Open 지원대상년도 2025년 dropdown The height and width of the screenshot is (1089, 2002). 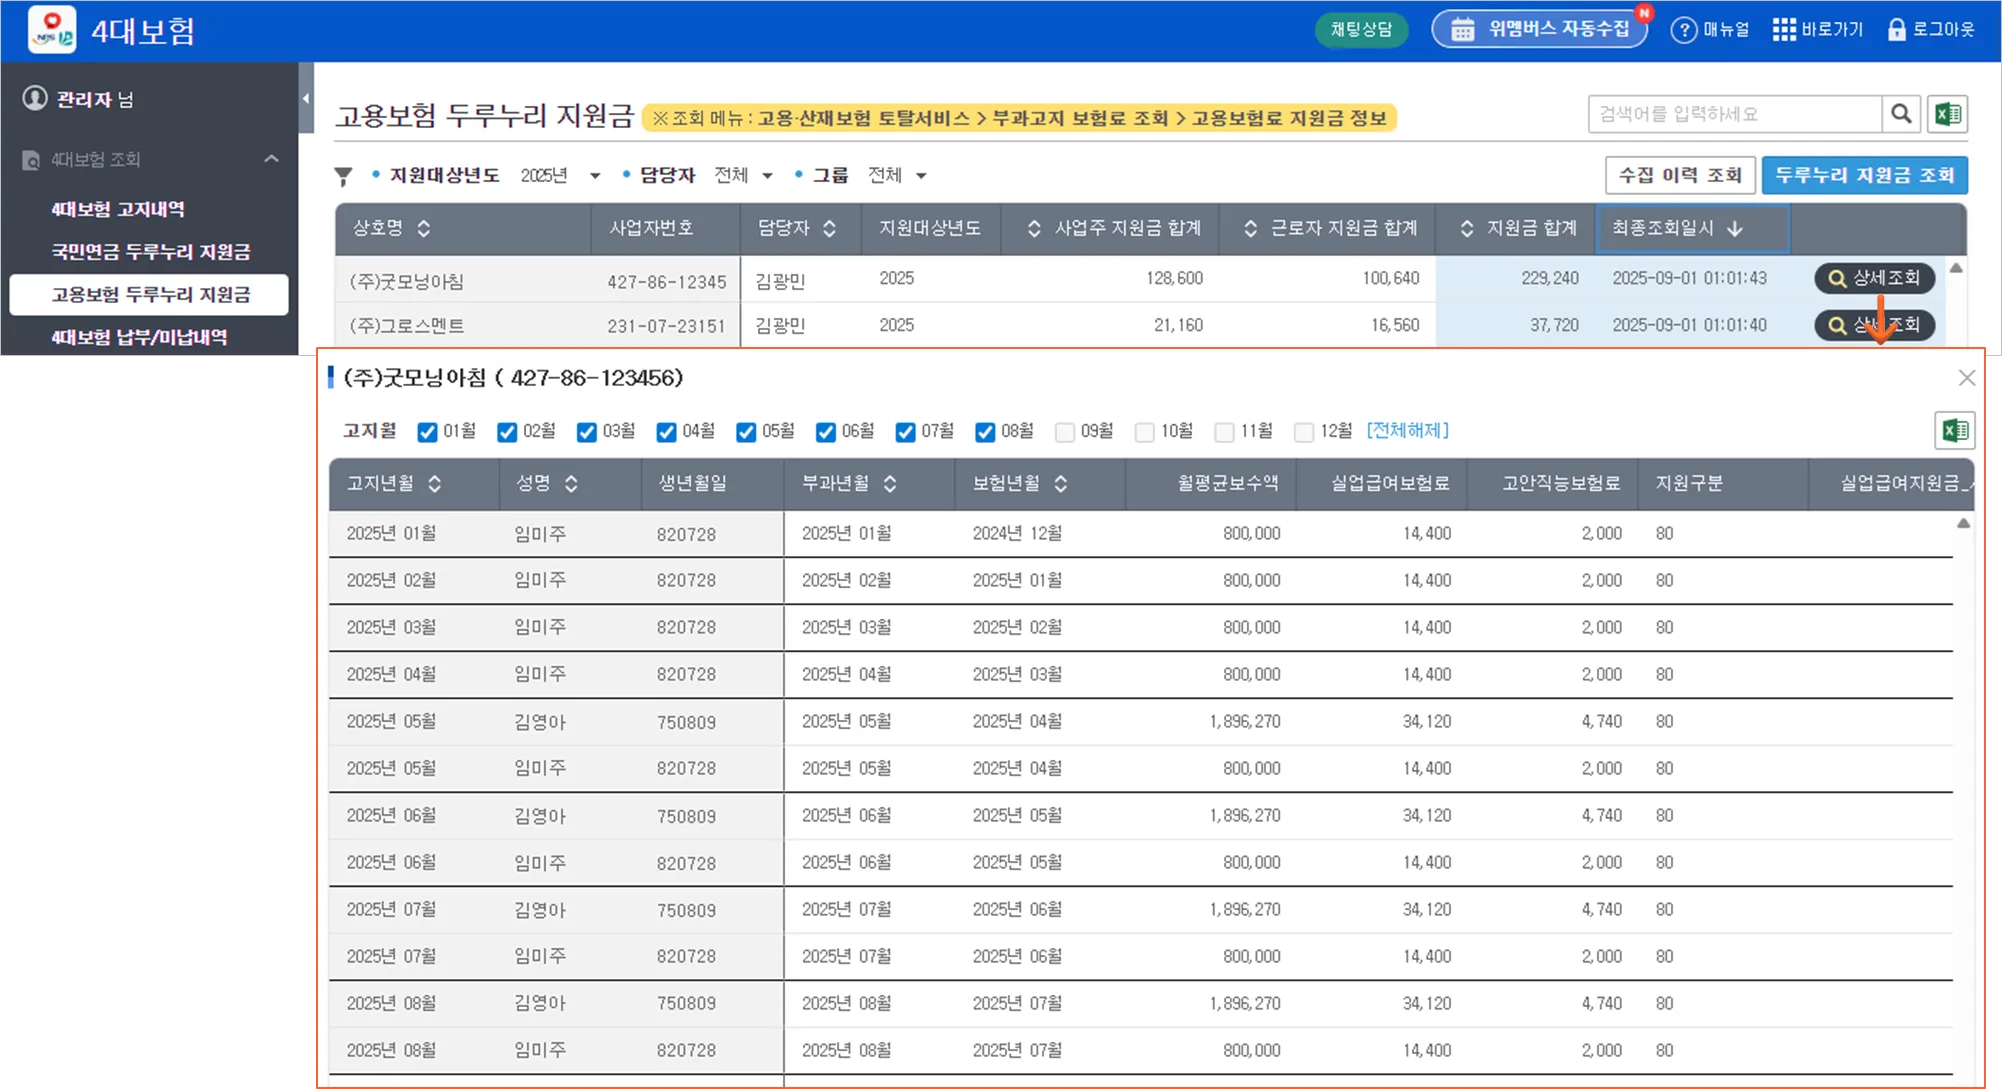(560, 176)
